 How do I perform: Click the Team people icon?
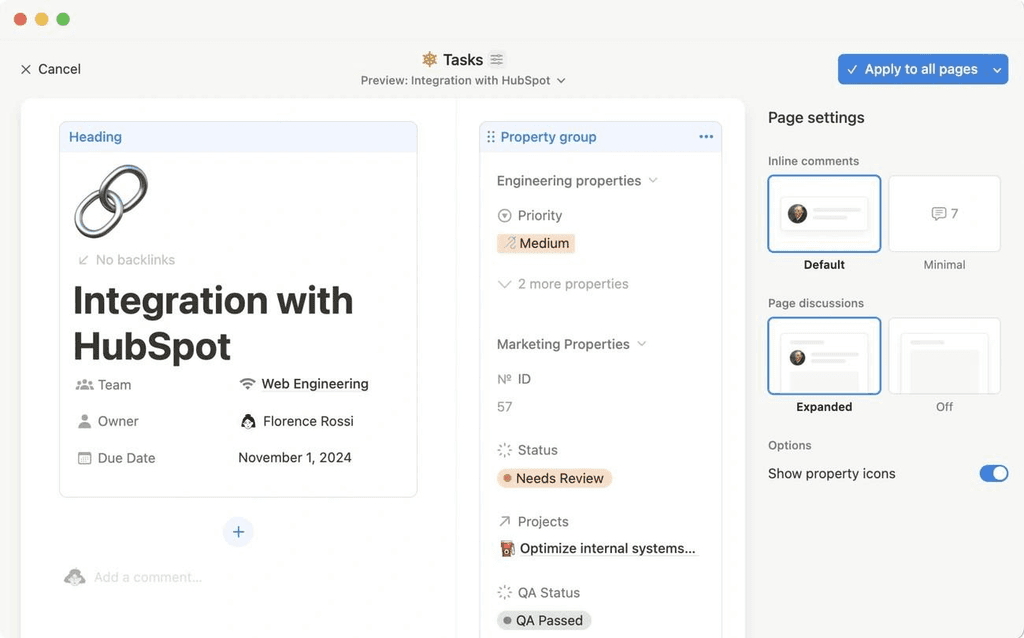85,385
